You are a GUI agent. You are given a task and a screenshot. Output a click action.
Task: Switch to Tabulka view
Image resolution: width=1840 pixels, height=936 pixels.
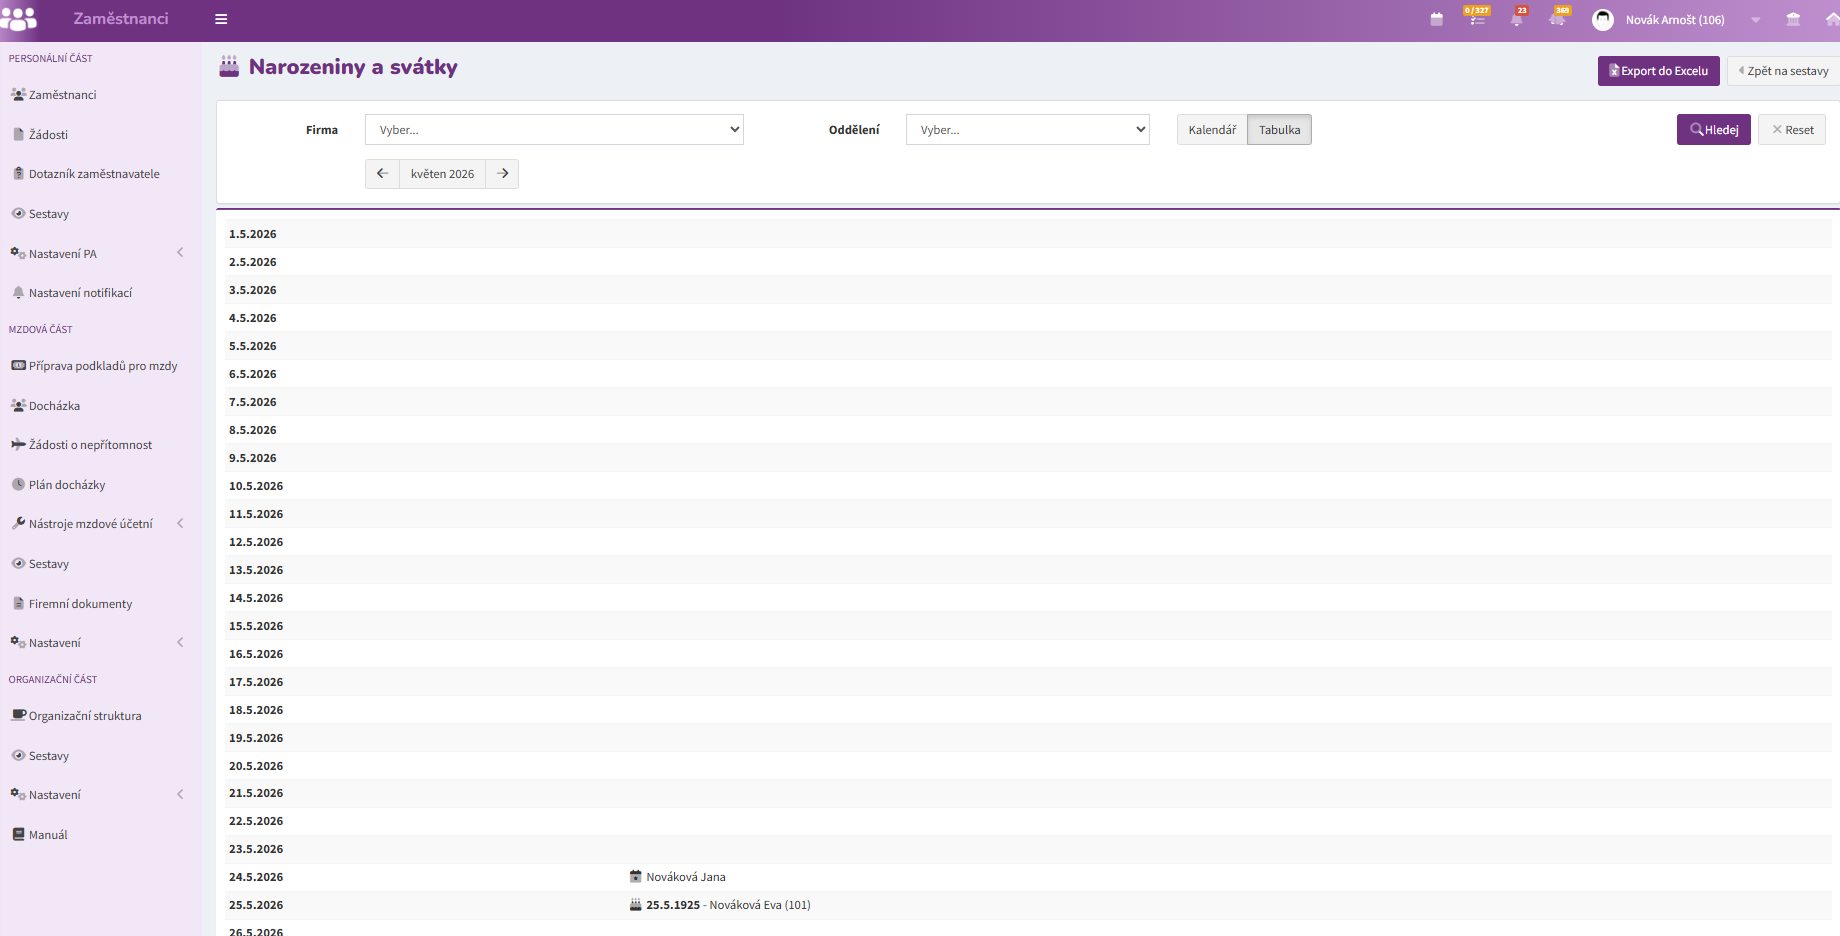tap(1280, 130)
